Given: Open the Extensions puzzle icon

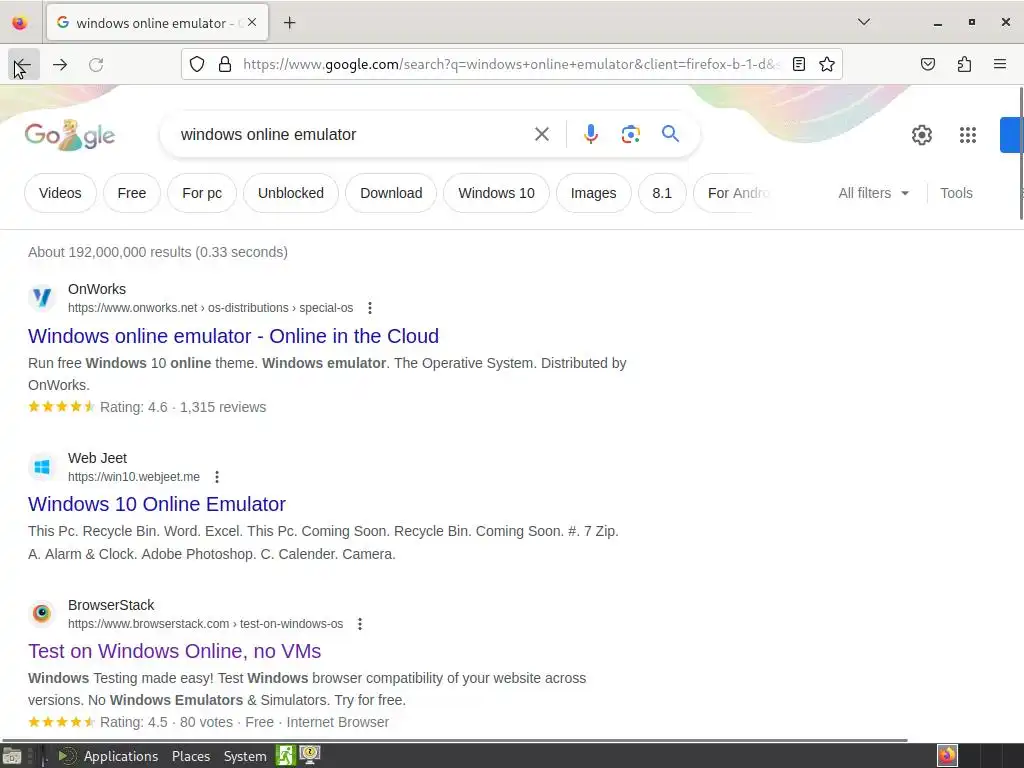Looking at the screenshot, I should coord(964,64).
